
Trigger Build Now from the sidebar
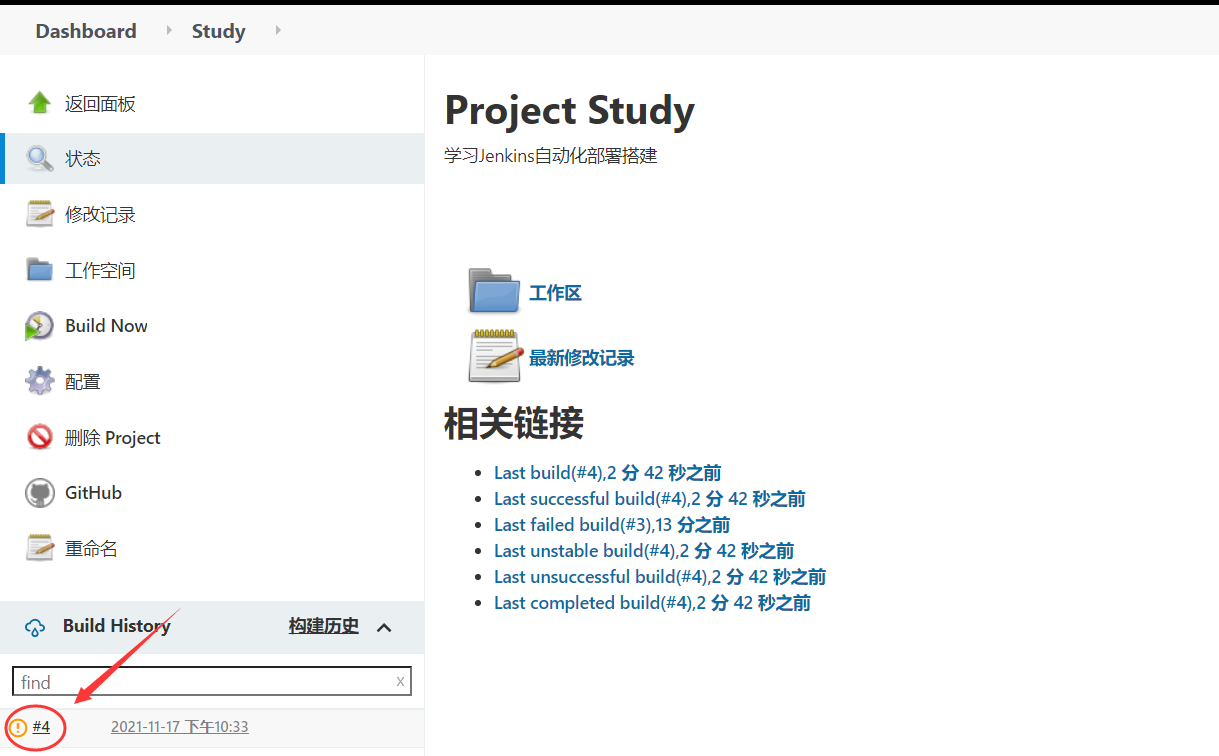(x=106, y=326)
